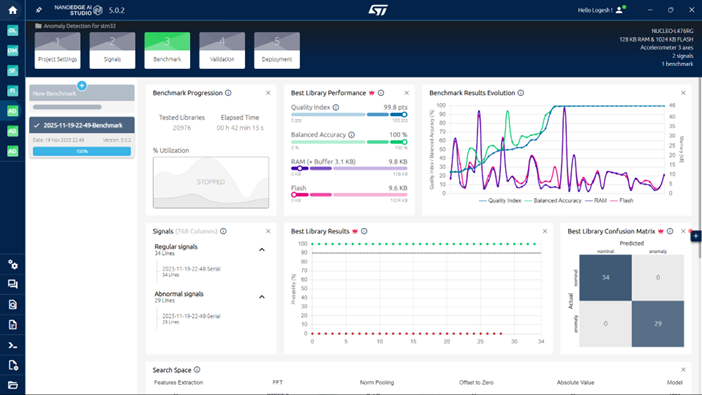Close the Signals panel
Screen dimensions: 702x395
coord(268,231)
